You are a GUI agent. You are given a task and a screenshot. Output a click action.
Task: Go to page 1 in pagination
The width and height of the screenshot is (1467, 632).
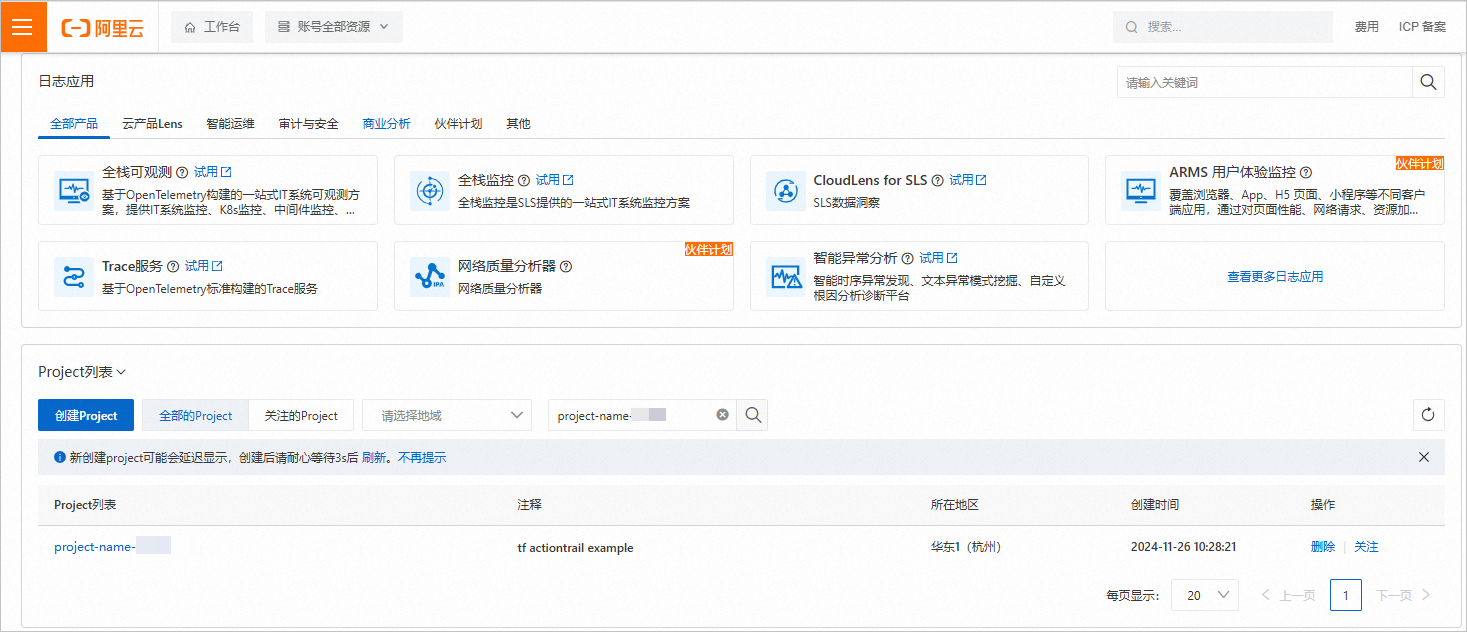[x=1346, y=595]
